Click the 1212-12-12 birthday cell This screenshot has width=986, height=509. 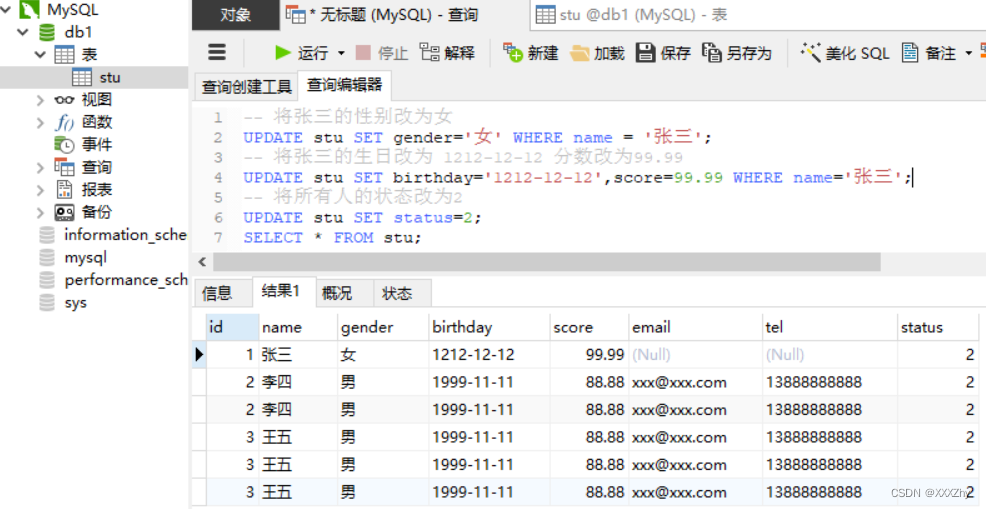(x=489, y=355)
